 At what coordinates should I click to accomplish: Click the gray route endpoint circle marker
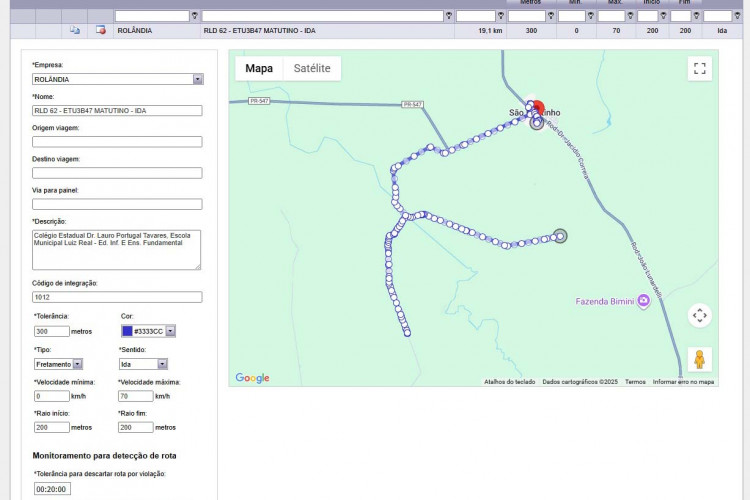(x=560, y=236)
